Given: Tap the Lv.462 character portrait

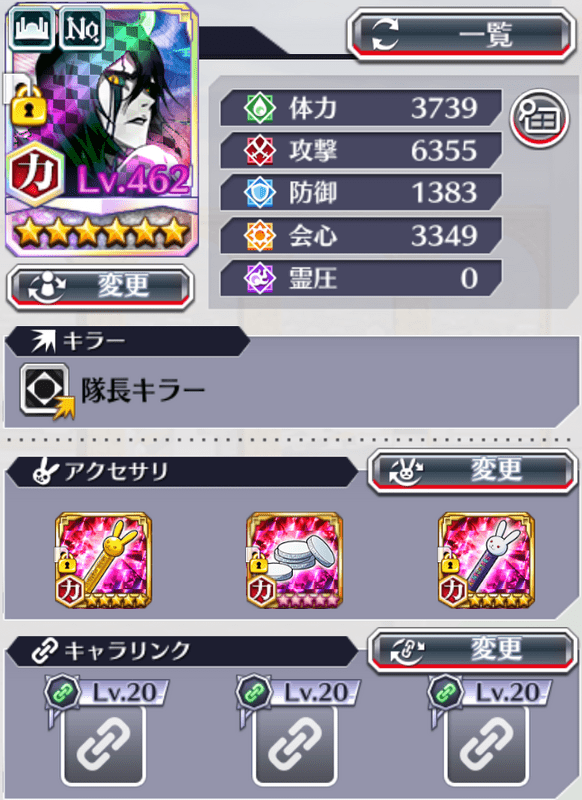Looking at the screenshot, I should coord(102,129).
